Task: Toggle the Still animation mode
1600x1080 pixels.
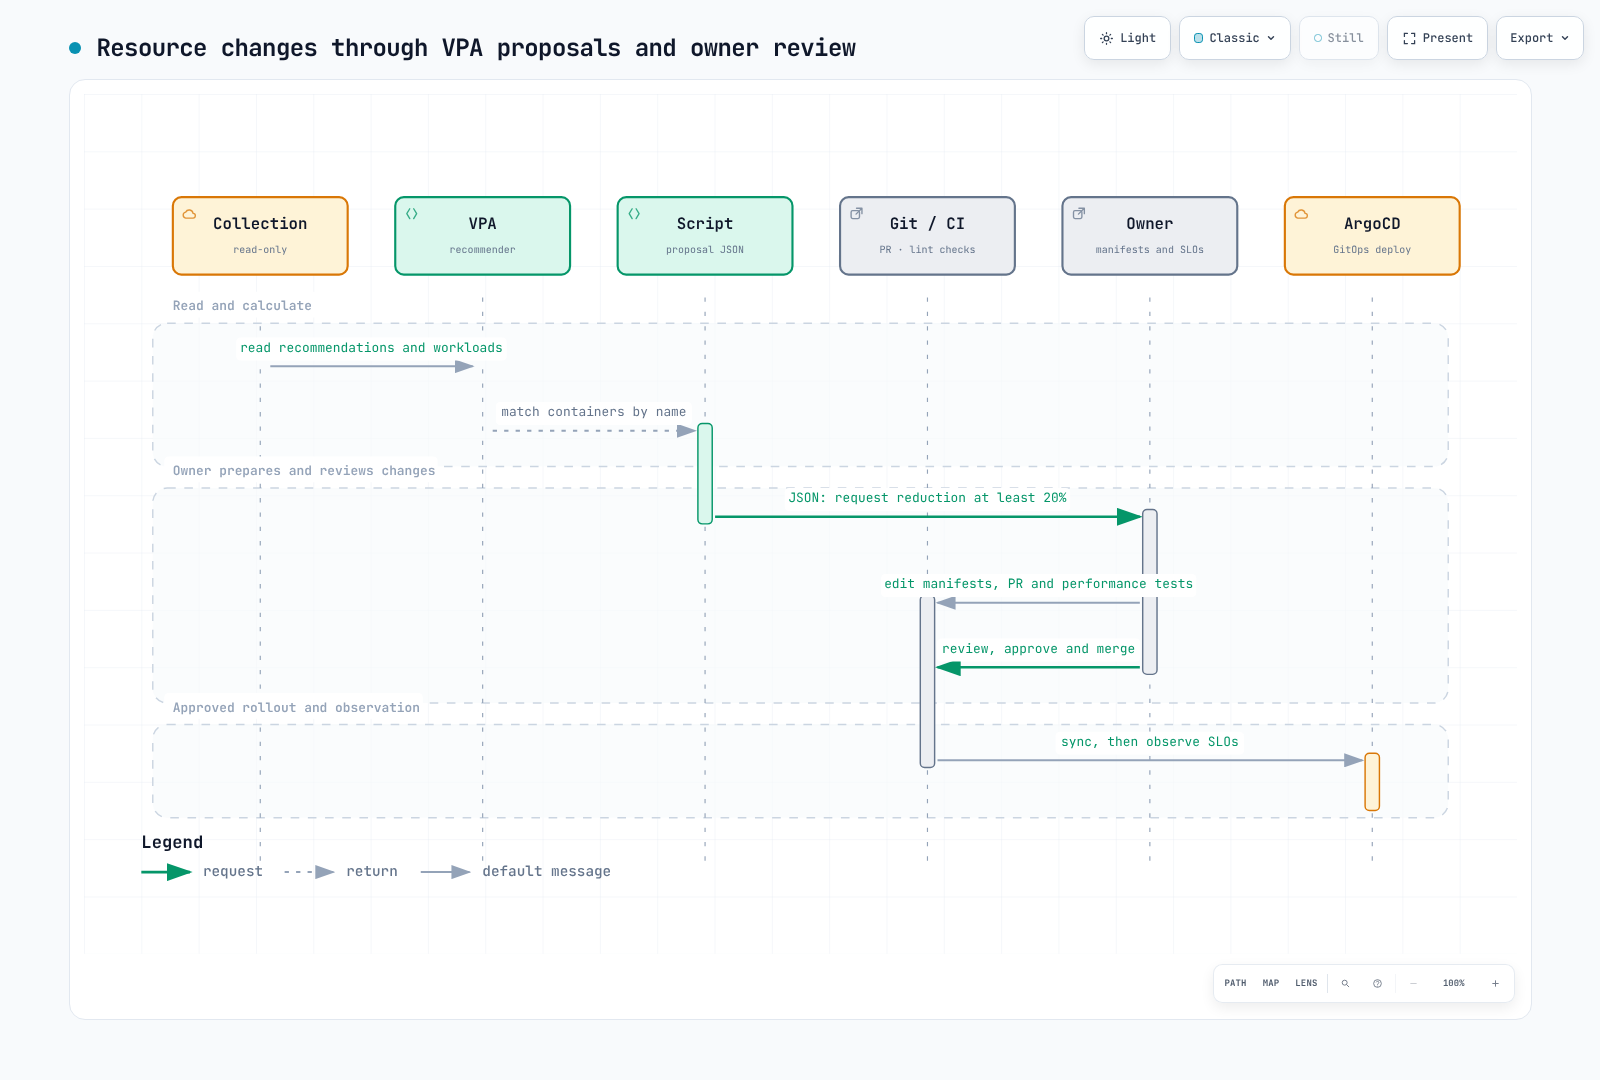Action: [x=1338, y=38]
